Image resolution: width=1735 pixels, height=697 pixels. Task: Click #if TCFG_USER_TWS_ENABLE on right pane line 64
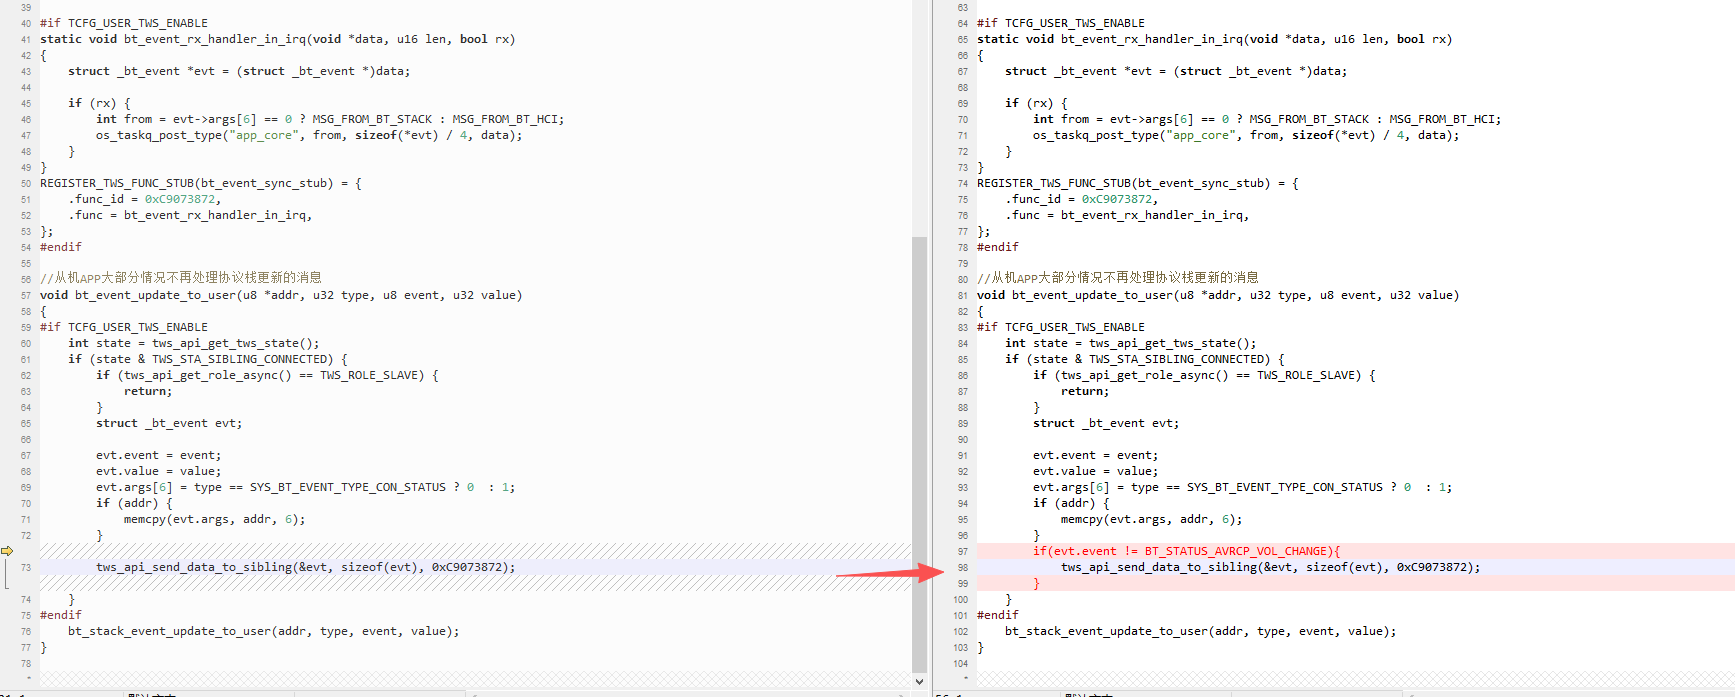click(1061, 23)
